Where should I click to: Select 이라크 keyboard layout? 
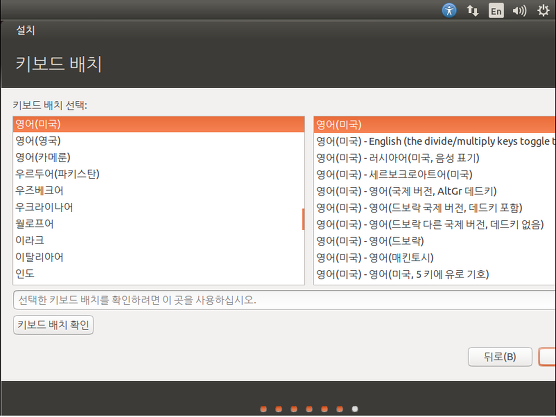tap(159, 241)
